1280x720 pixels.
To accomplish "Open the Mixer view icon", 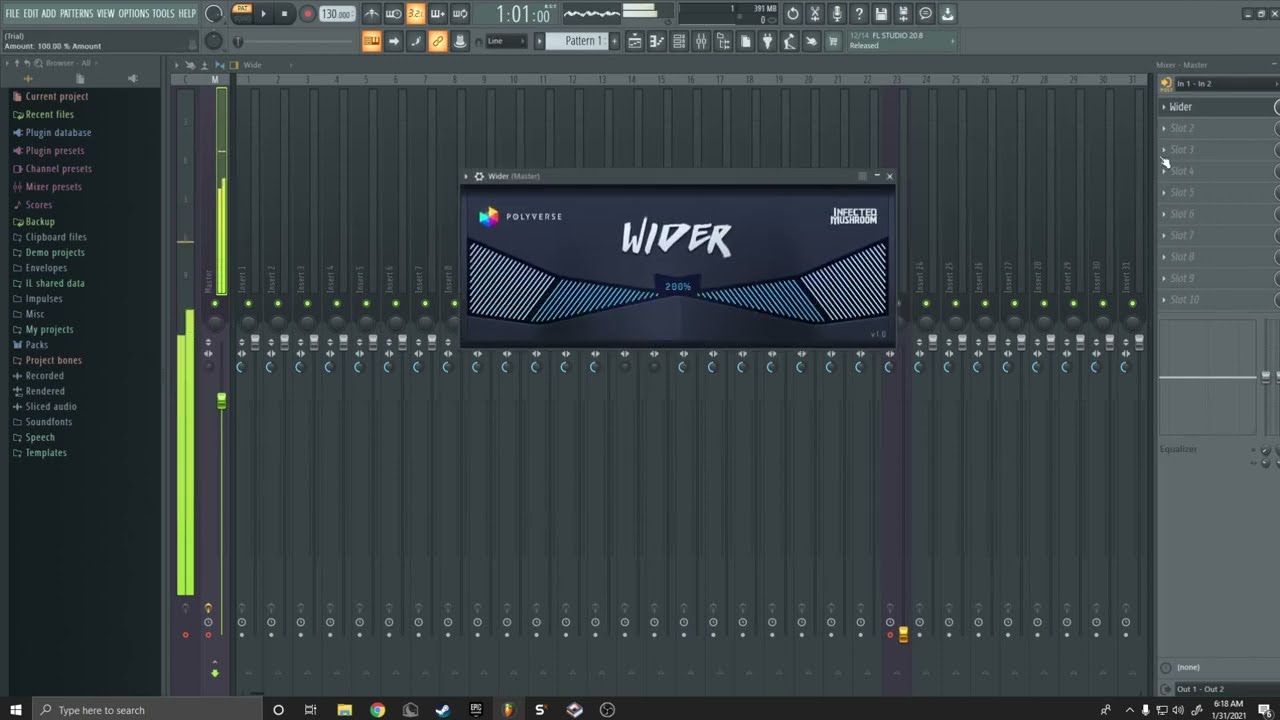I will [701, 41].
